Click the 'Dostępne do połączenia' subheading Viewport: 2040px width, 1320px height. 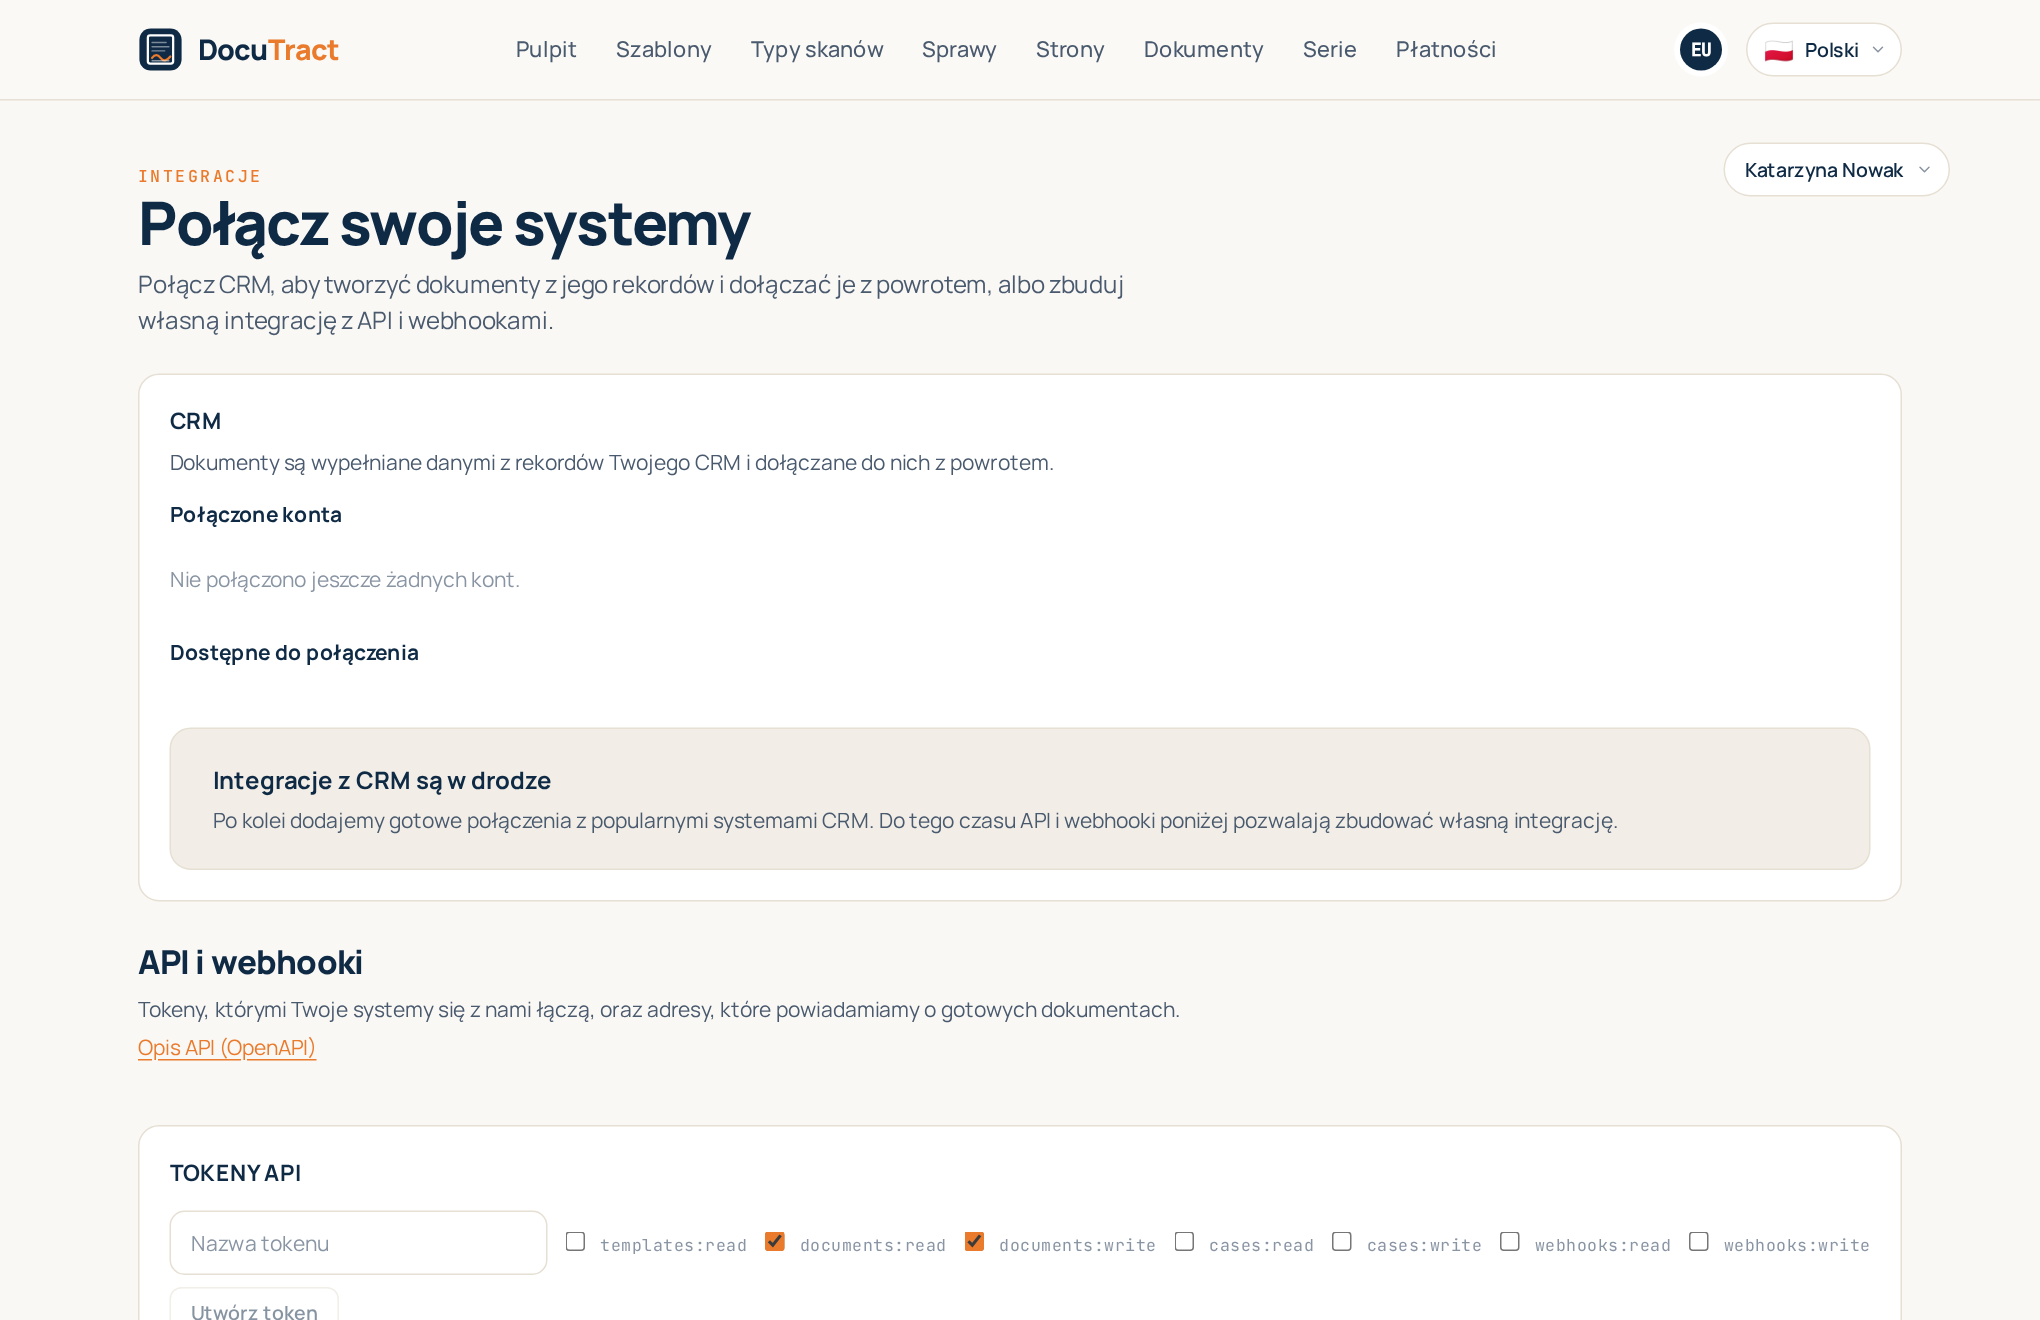294,653
